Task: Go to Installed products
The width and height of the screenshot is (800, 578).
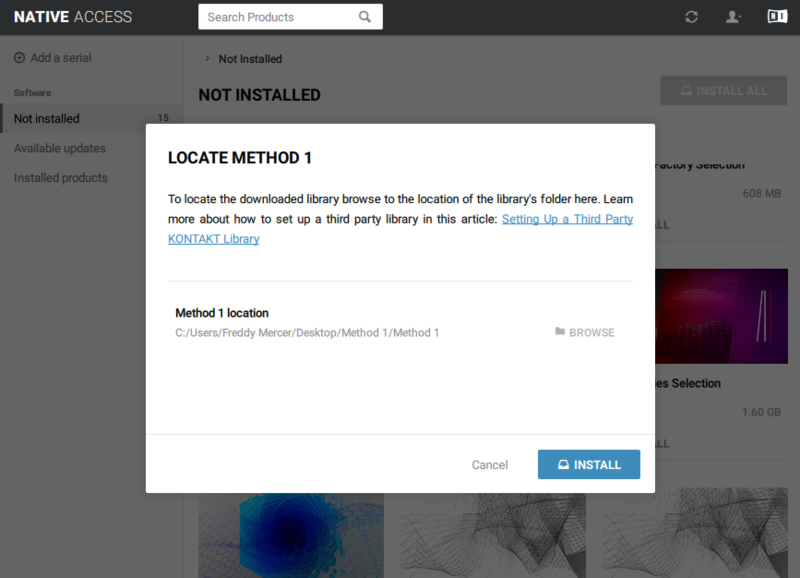Action: tap(61, 178)
